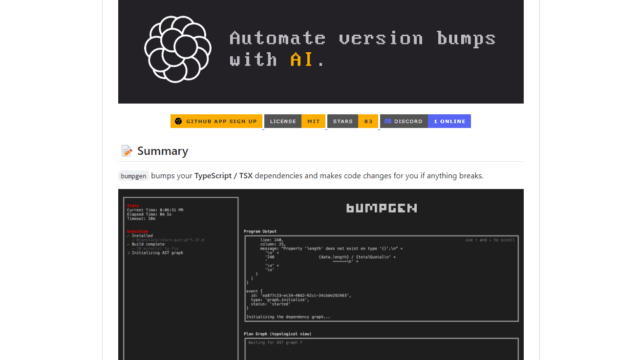Click the Summary heading
The width and height of the screenshot is (640, 360).
pos(162,151)
